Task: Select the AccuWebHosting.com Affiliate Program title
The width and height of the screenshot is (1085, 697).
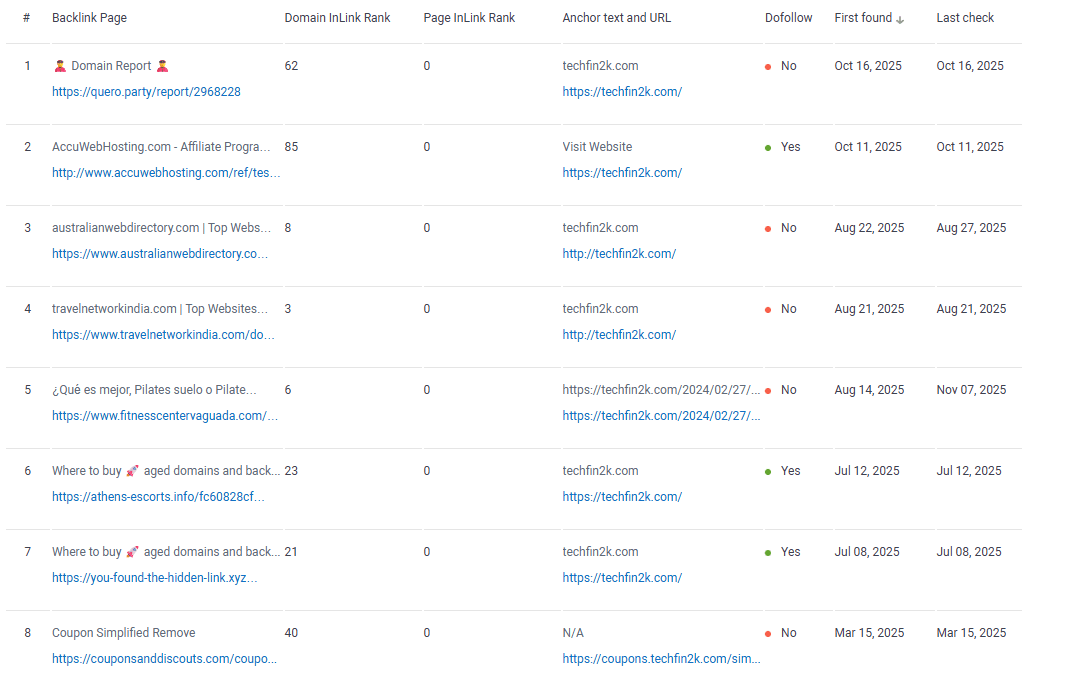Action: pos(161,147)
